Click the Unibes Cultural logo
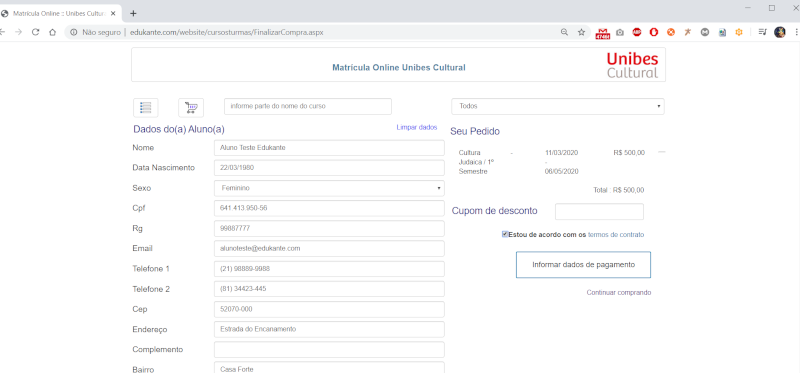This screenshot has height=373, width=800. click(x=633, y=65)
